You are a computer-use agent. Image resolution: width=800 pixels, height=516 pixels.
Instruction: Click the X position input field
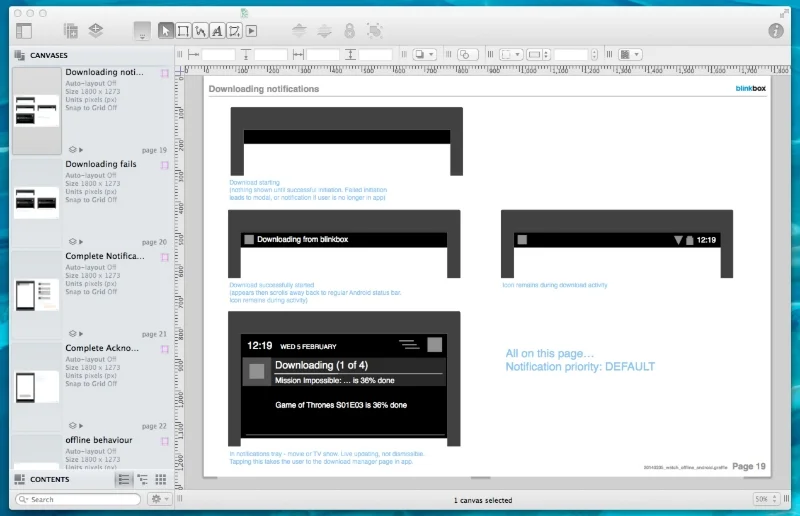coord(218,55)
